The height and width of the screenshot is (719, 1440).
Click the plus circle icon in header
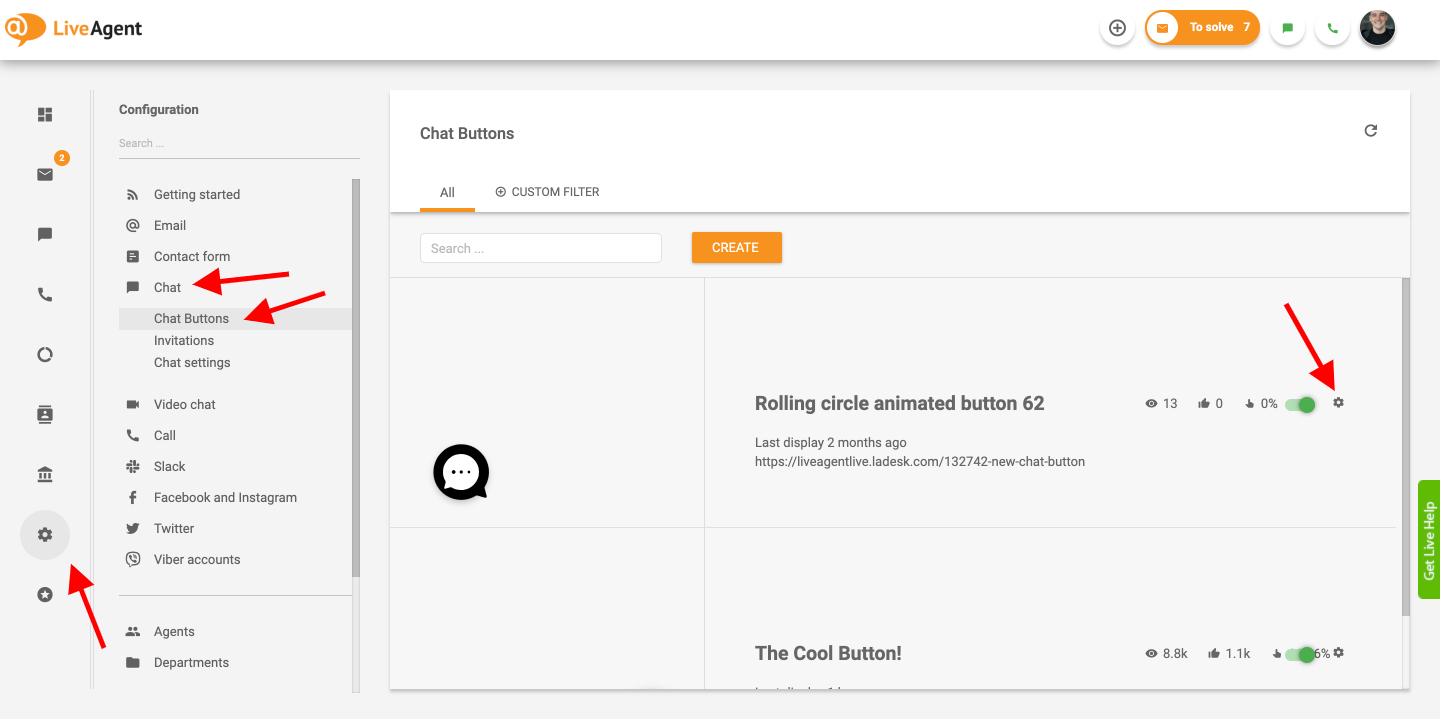1118,28
